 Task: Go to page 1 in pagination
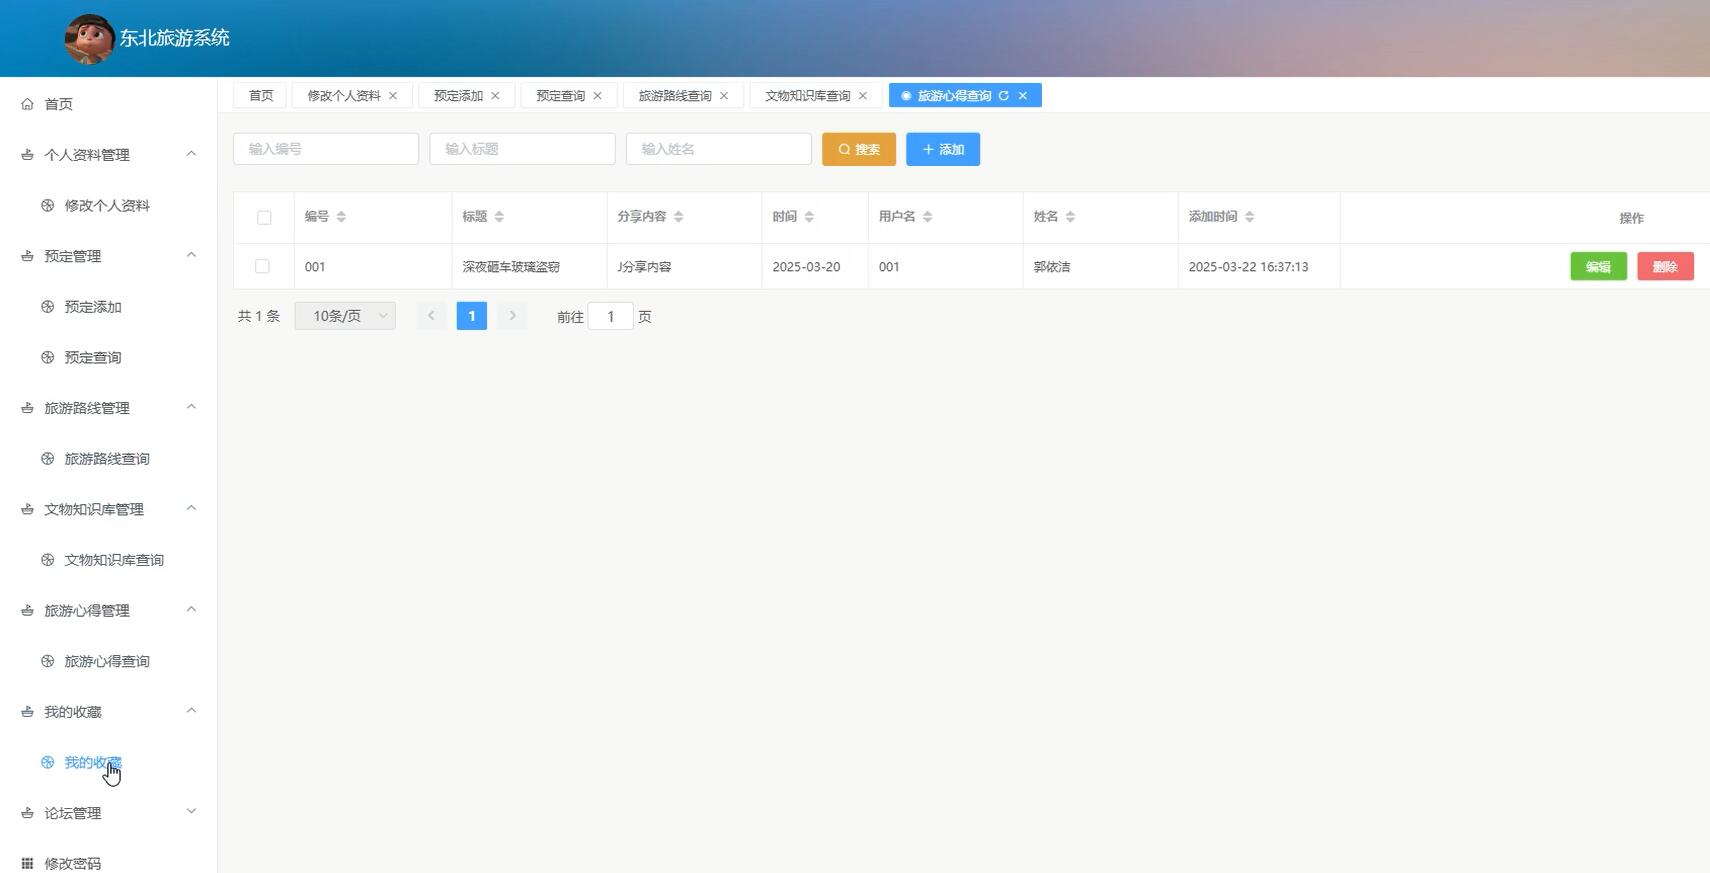coord(472,316)
